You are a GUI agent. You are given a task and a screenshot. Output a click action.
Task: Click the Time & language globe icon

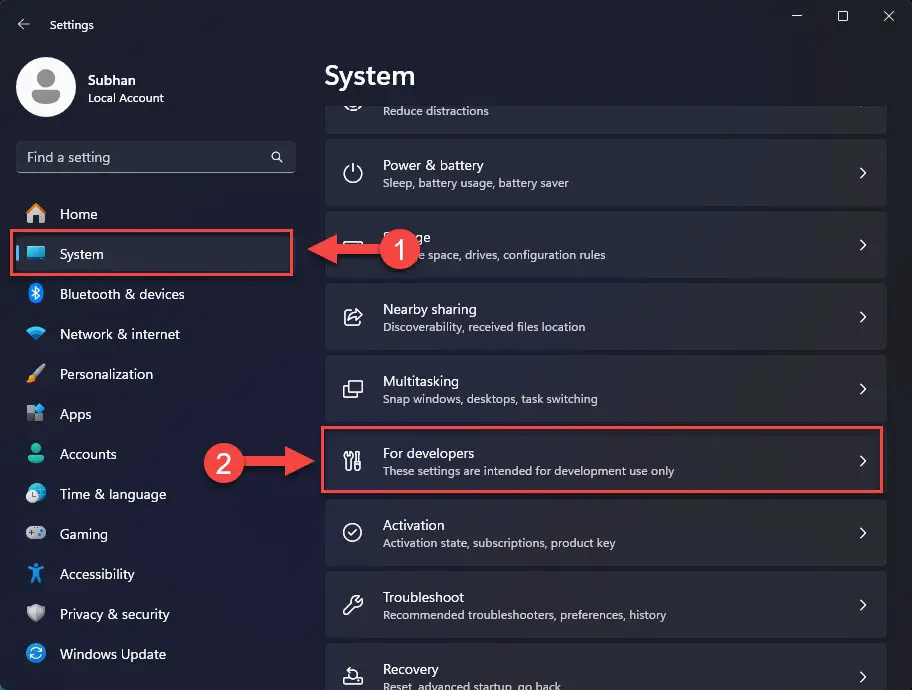[36, 493]
